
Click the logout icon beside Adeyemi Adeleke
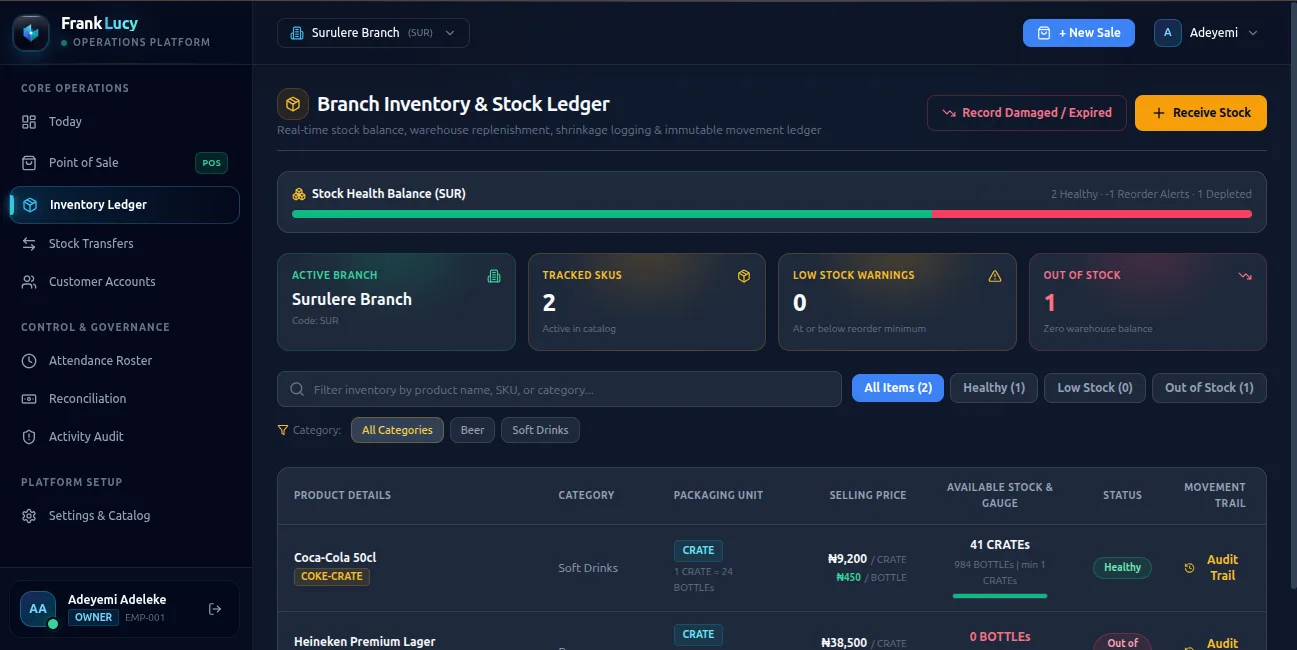click(x=214, y=609)
